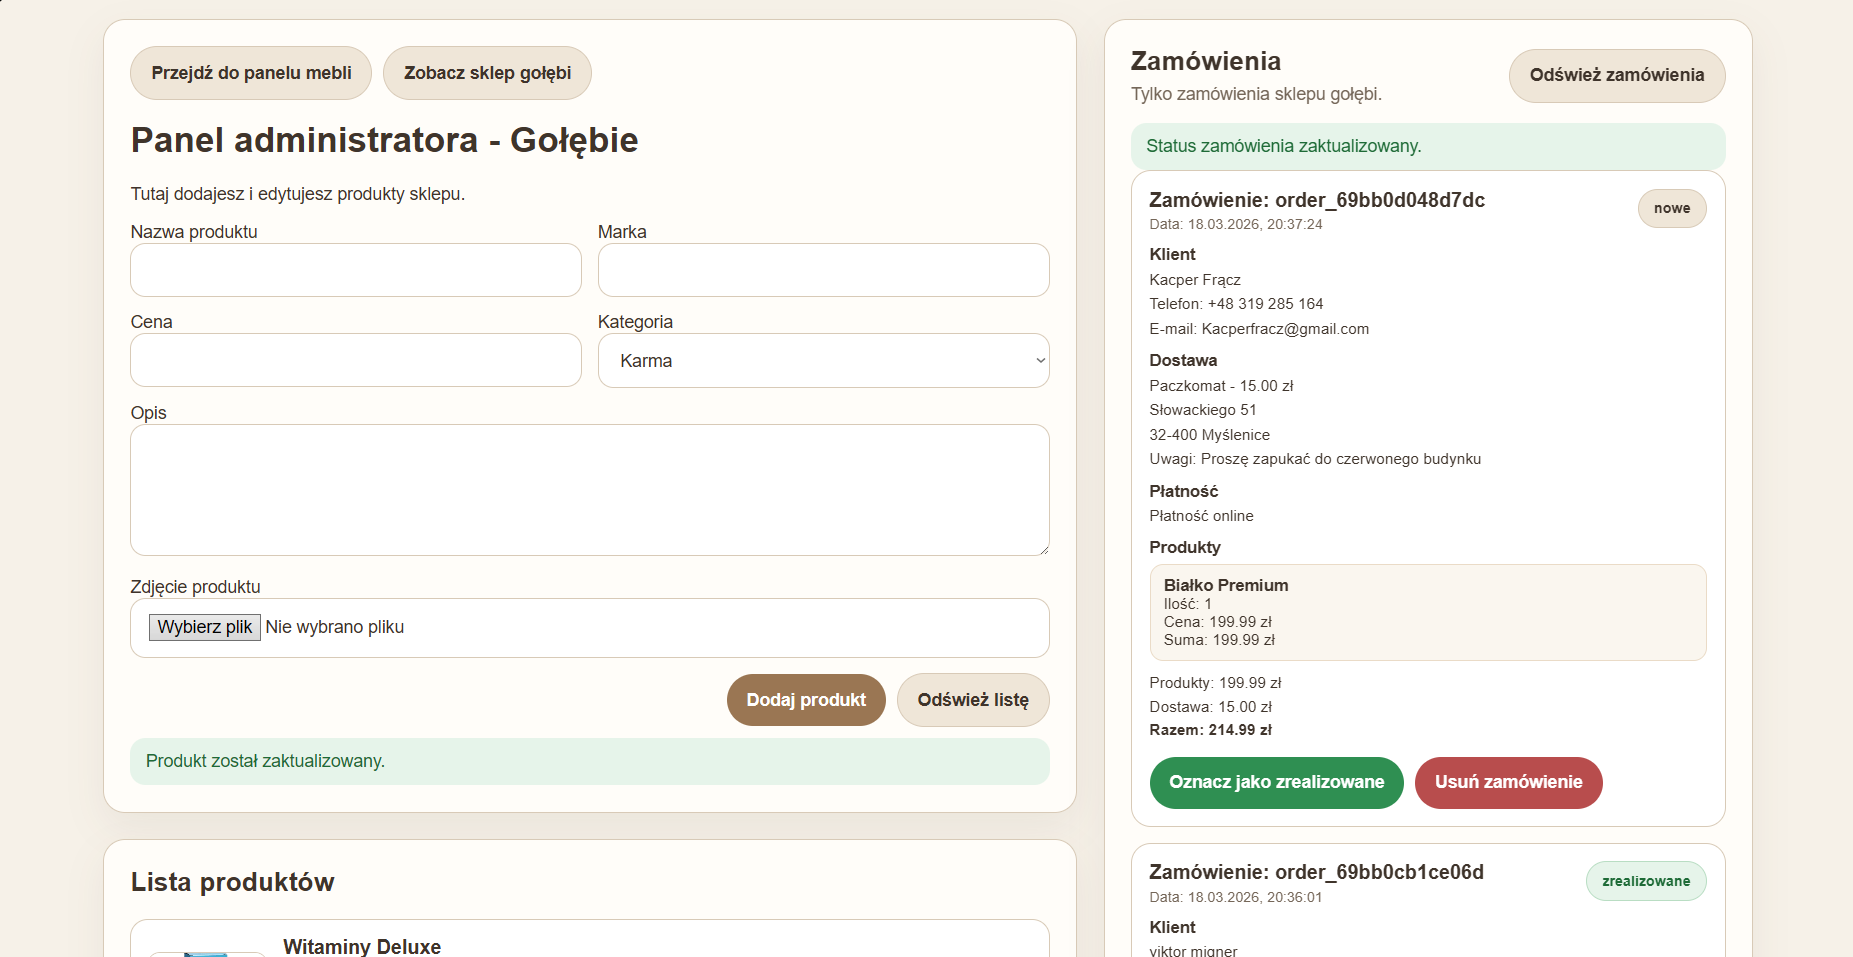1853x957 pixels.
Task: Refresh the product list with Odśwież listę
Action: 972,699
